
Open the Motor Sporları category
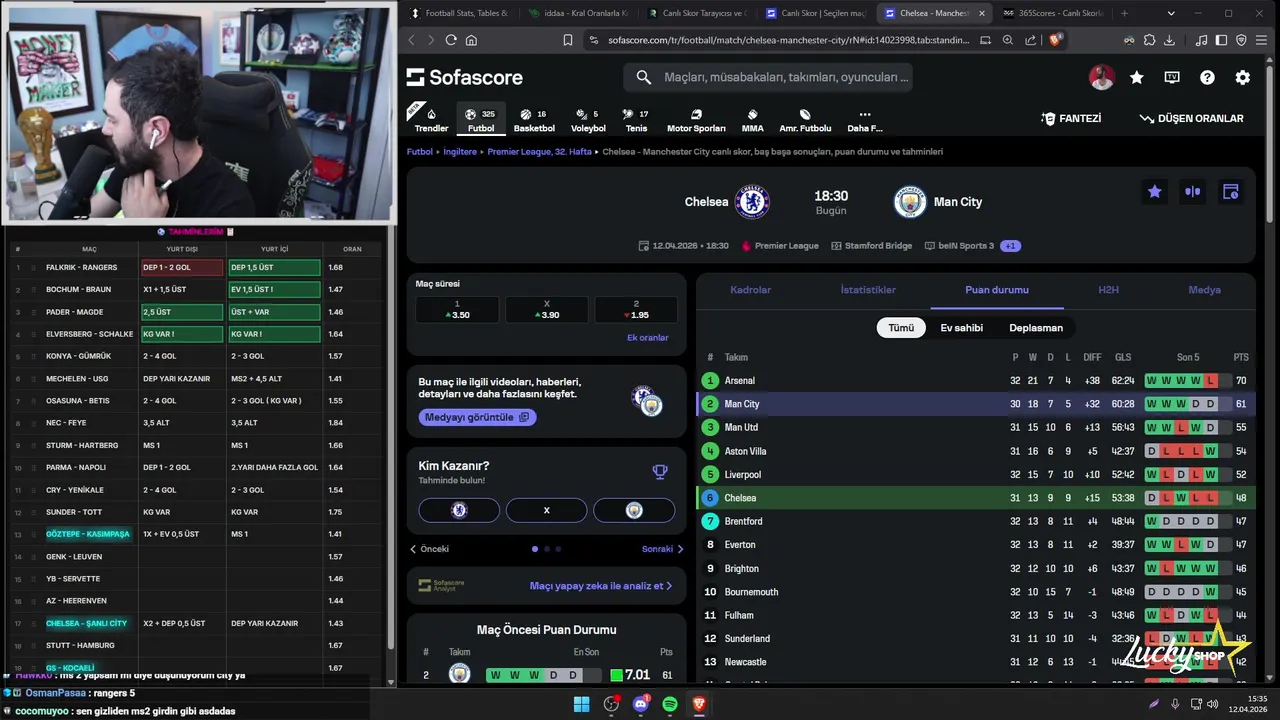[696, 120]
